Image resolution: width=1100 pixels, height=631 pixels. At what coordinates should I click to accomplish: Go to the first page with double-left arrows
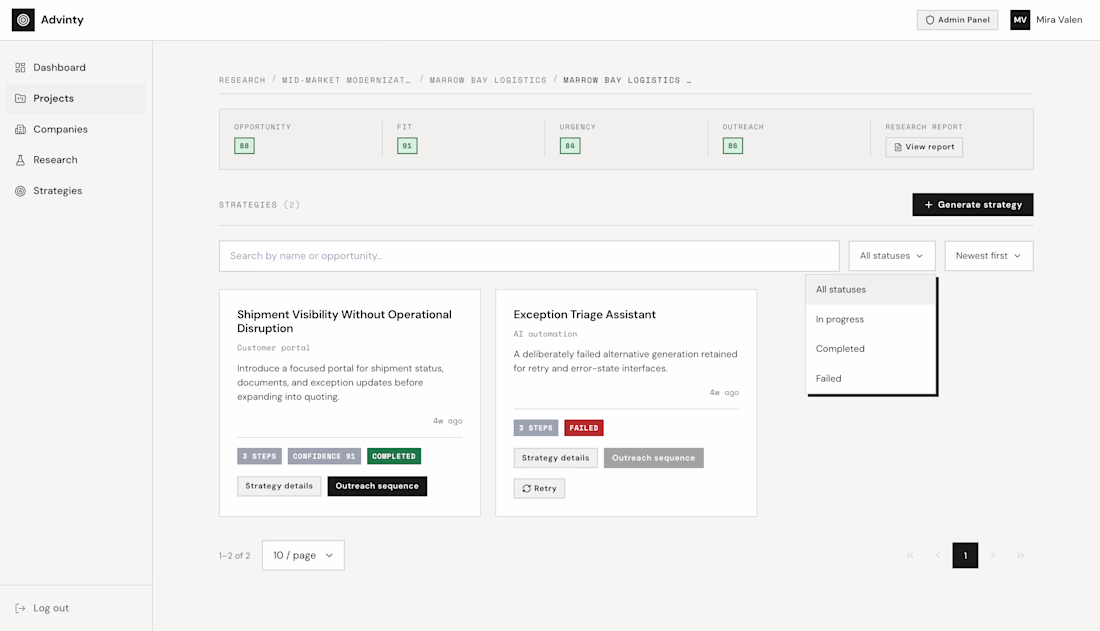pos(910,555)
